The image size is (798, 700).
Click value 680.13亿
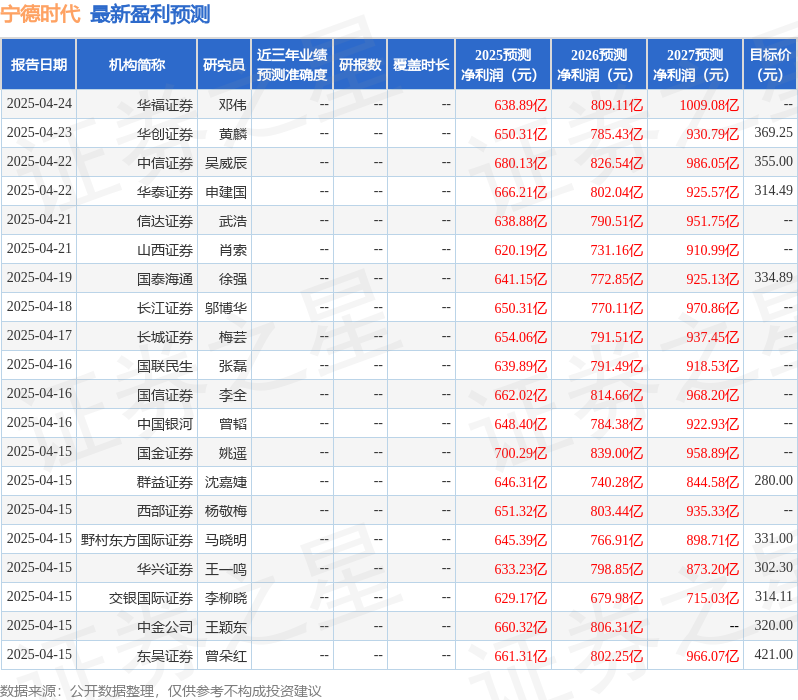point(521,163)
